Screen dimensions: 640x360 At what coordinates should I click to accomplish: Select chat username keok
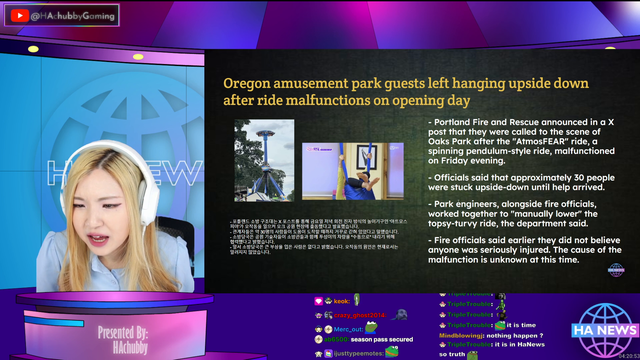pyautogui.click(x=342, y=301)
